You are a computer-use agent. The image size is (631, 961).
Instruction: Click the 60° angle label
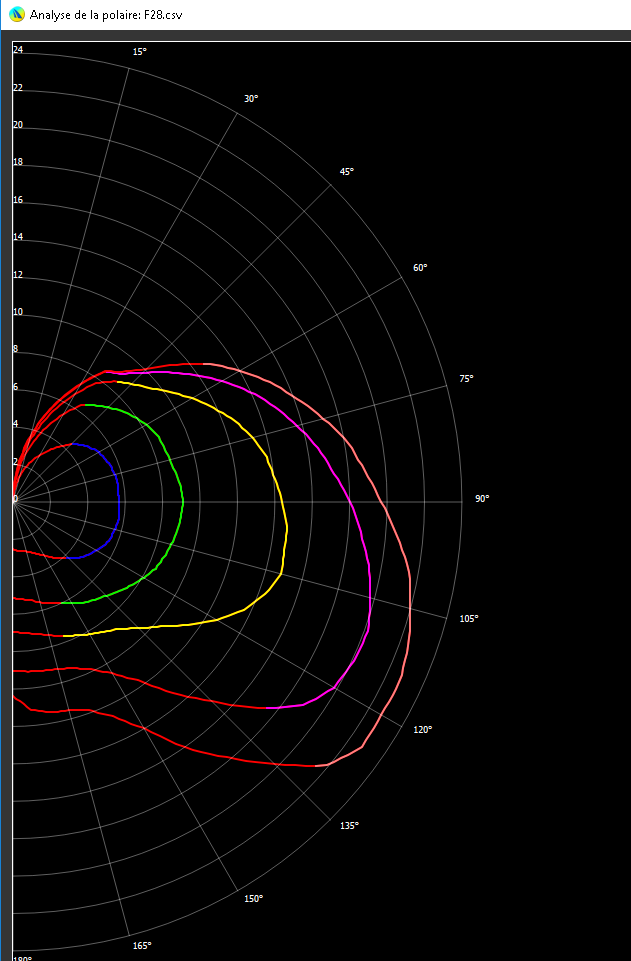420,268
